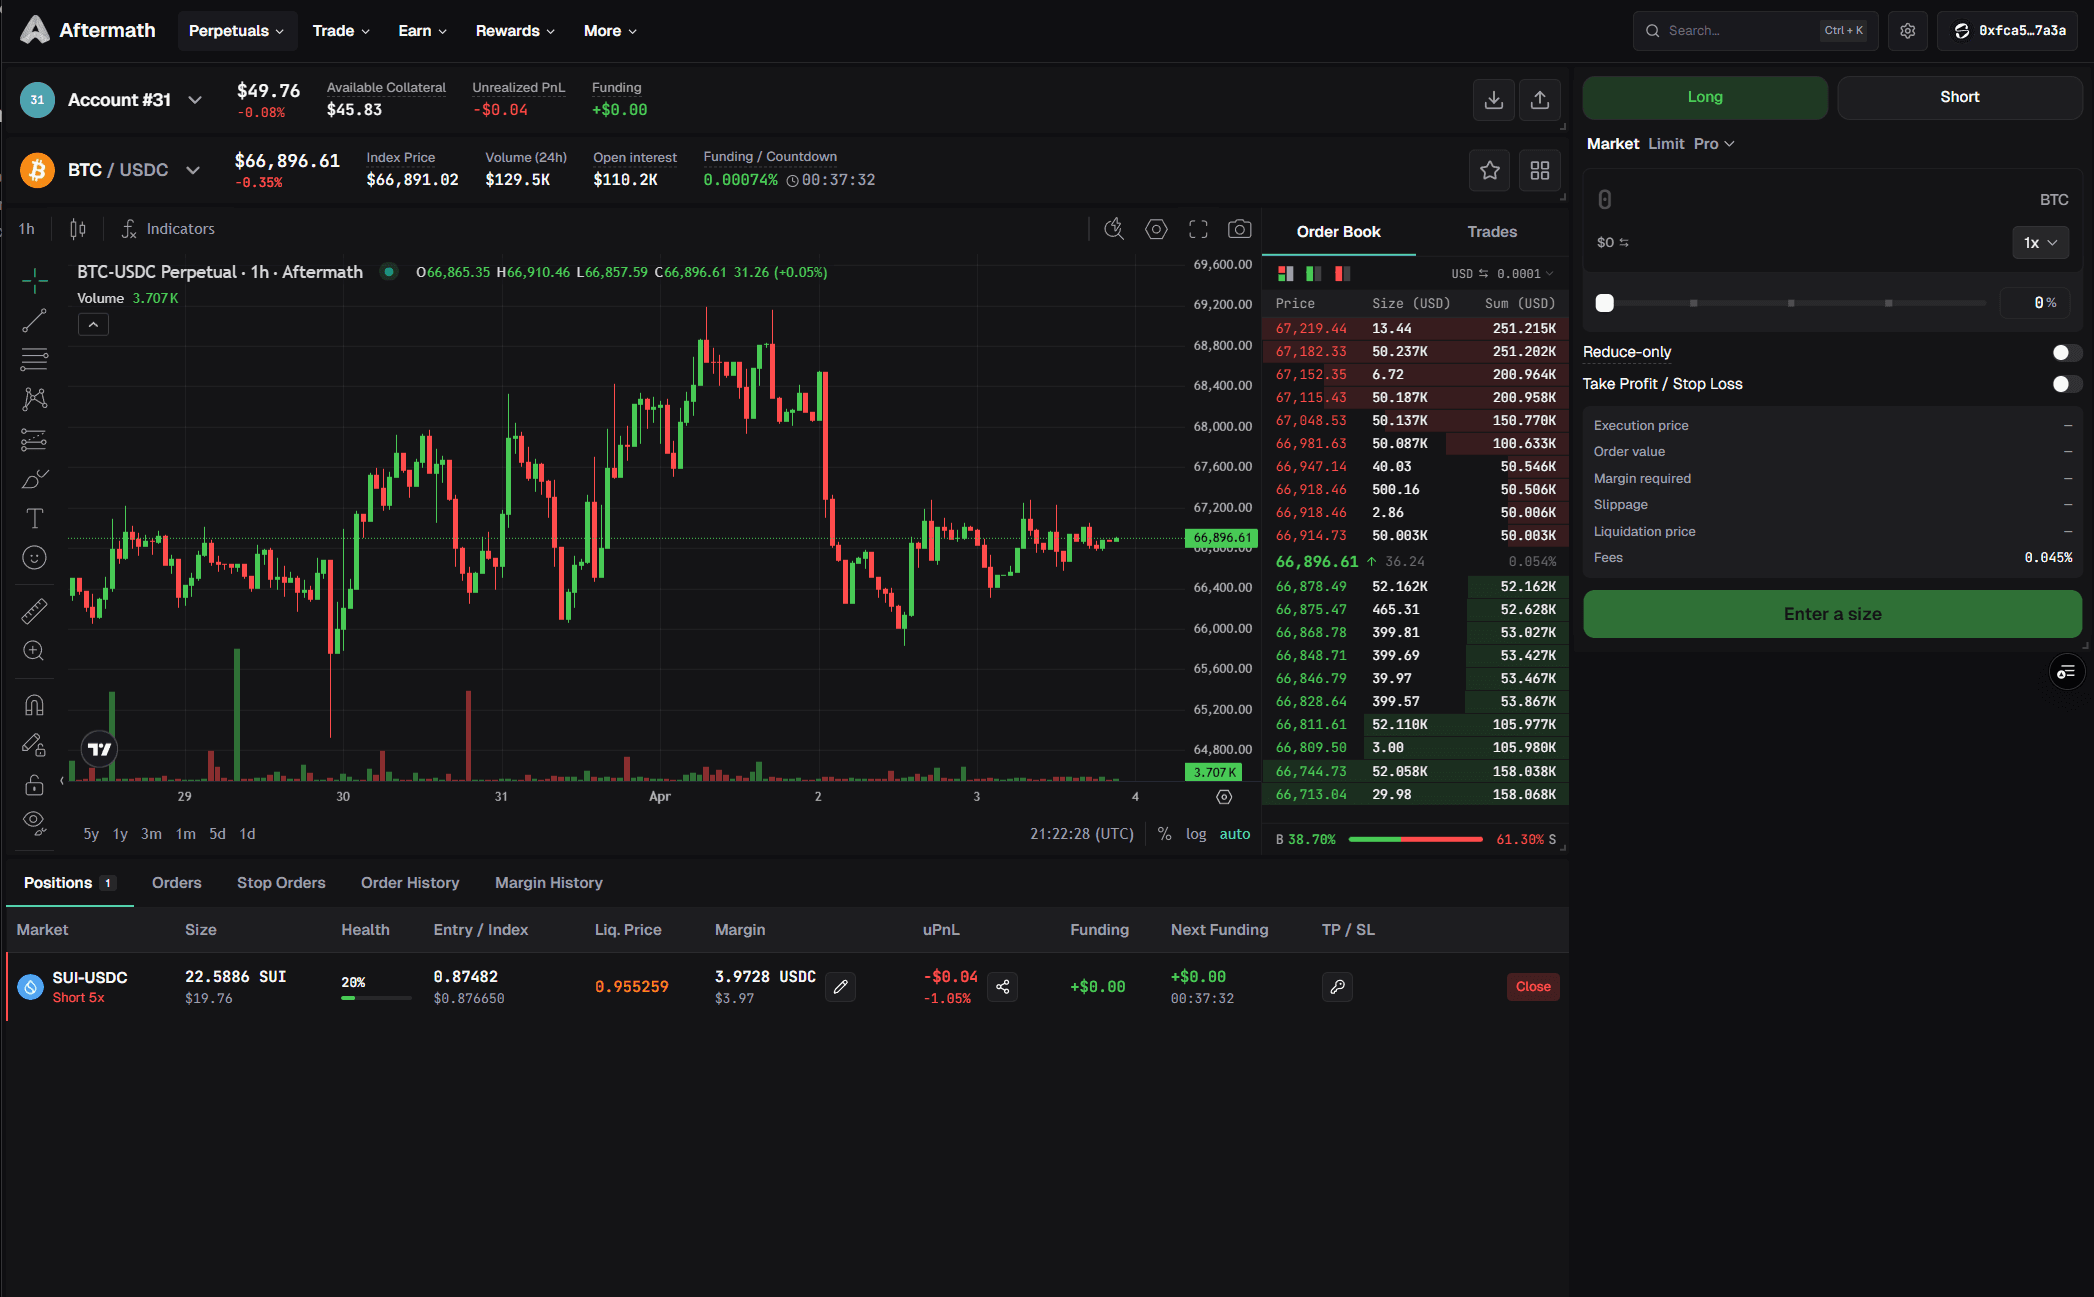Open the Perpetuals dropdown menu
The width and height of the screenshot is (2094, 1297).
pyautogui.click(x=236, y=30)
